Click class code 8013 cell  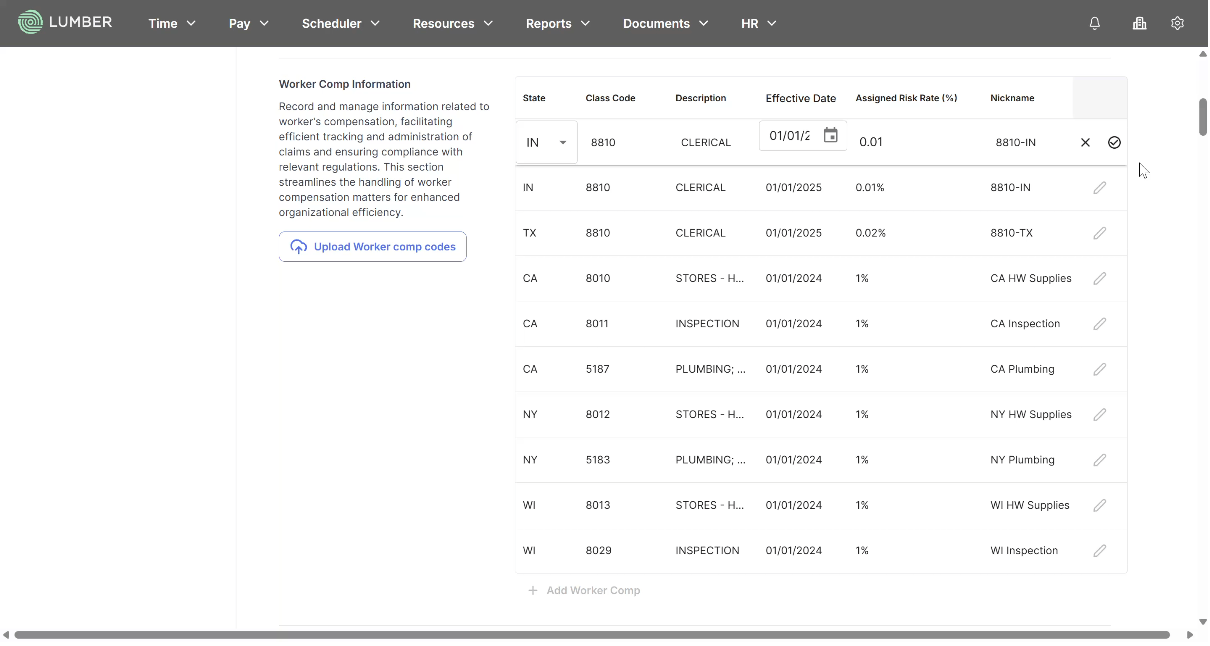(x=598, y=505)
